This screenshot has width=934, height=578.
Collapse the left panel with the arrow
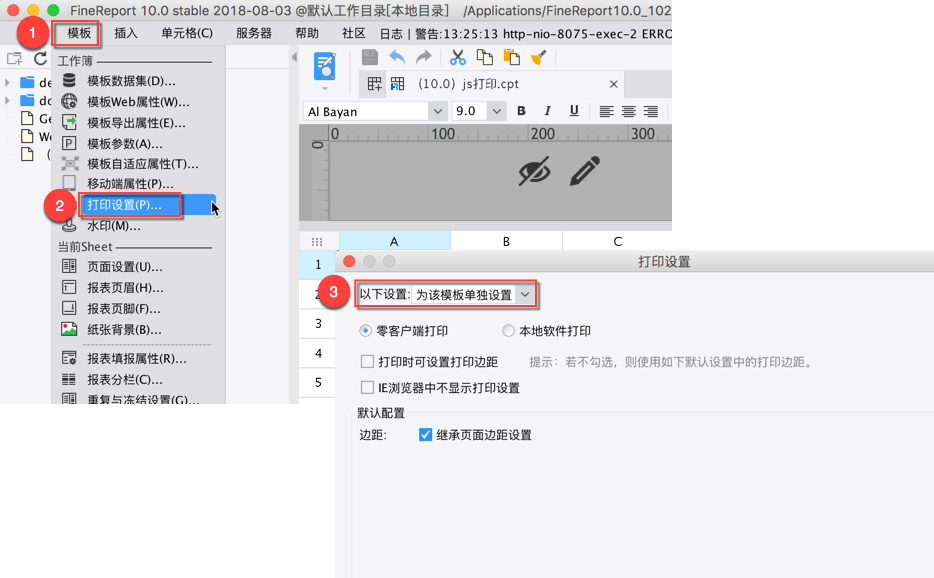294,57
